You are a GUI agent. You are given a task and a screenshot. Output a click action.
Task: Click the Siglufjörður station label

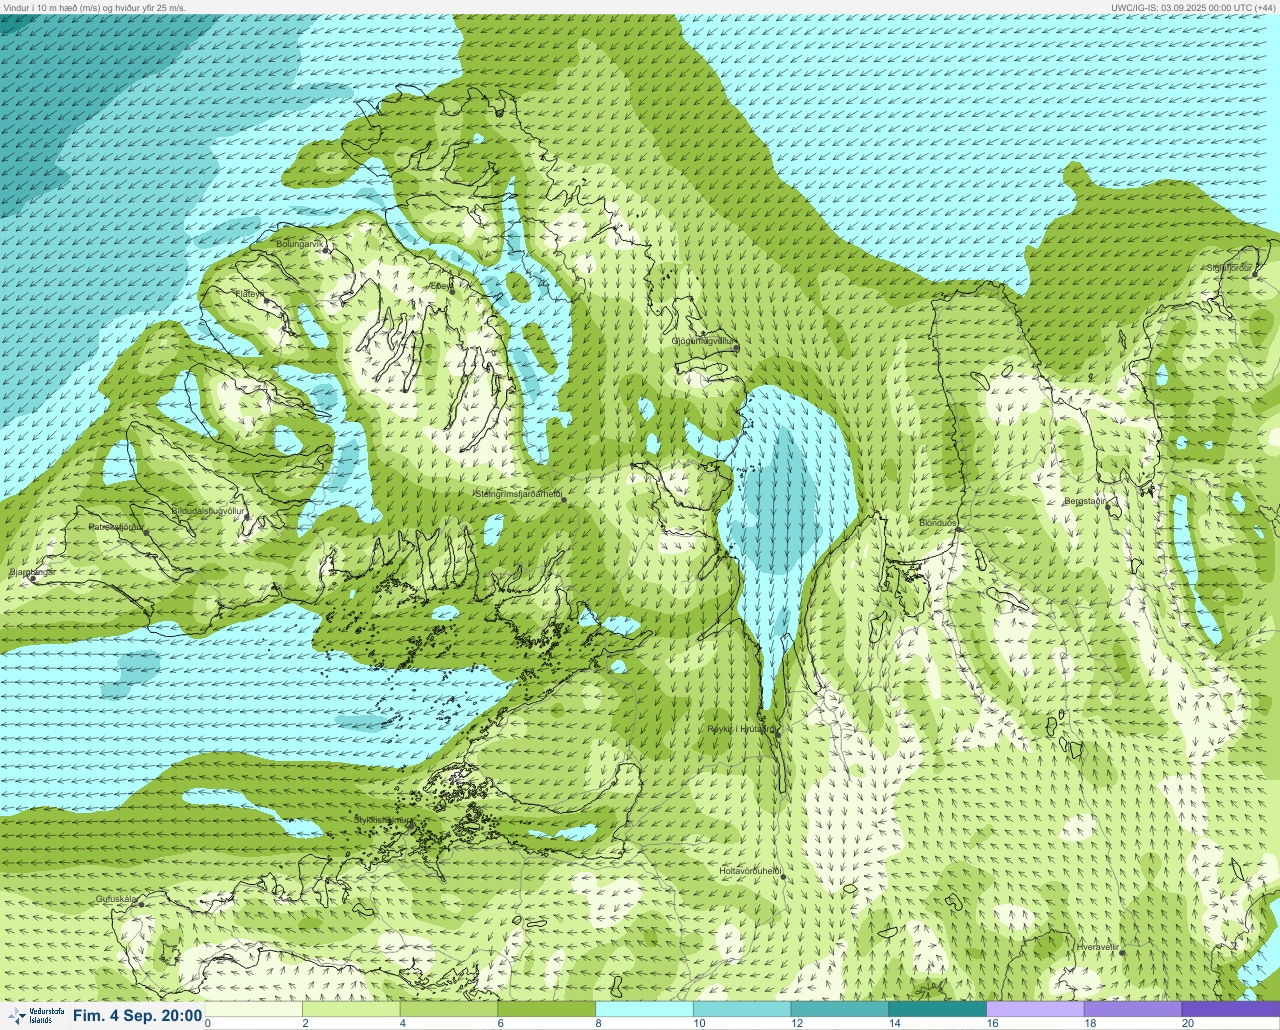point(1229,268)
